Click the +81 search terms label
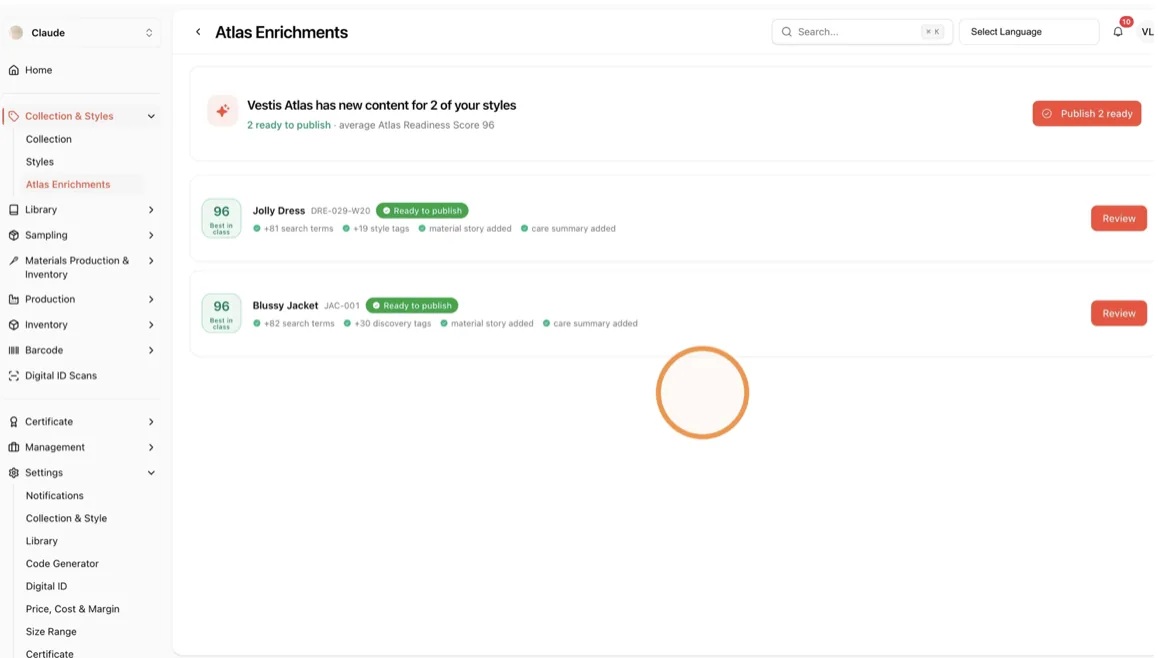Image resolution: width=1158 pixels, height=658 pixels. click(298, 229)
